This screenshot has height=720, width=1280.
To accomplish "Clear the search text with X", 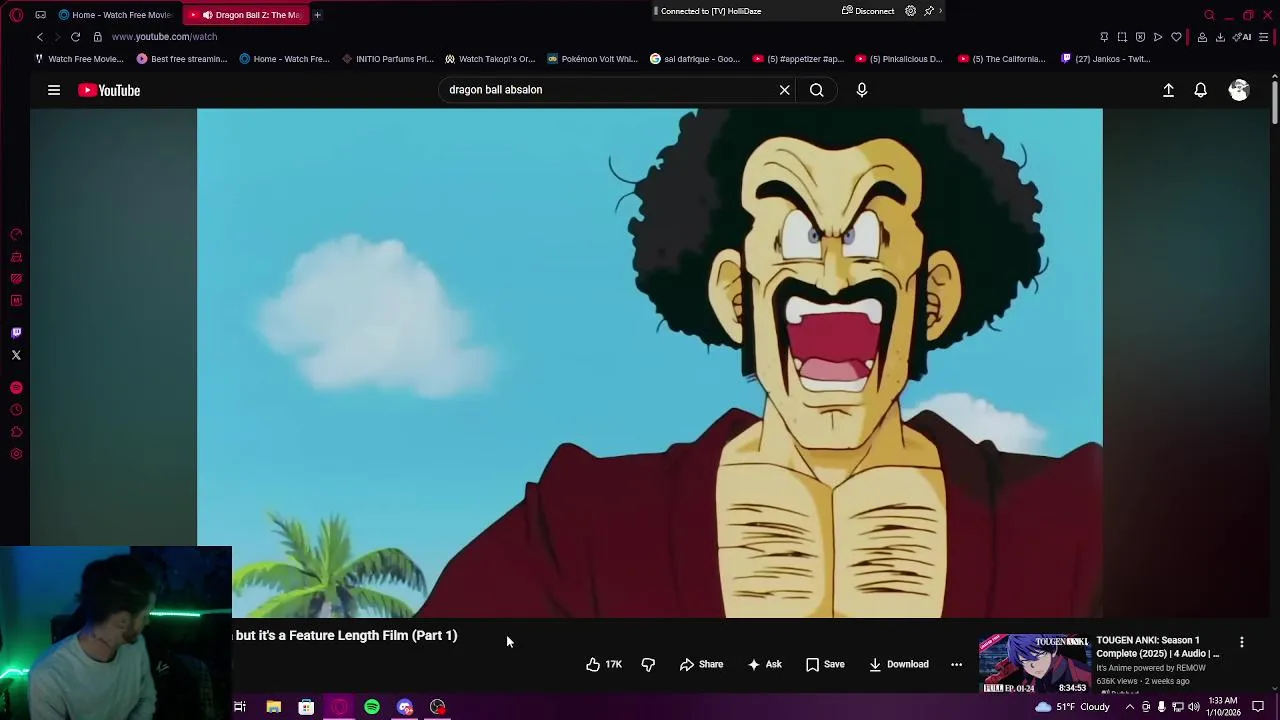I will (785, 90).
